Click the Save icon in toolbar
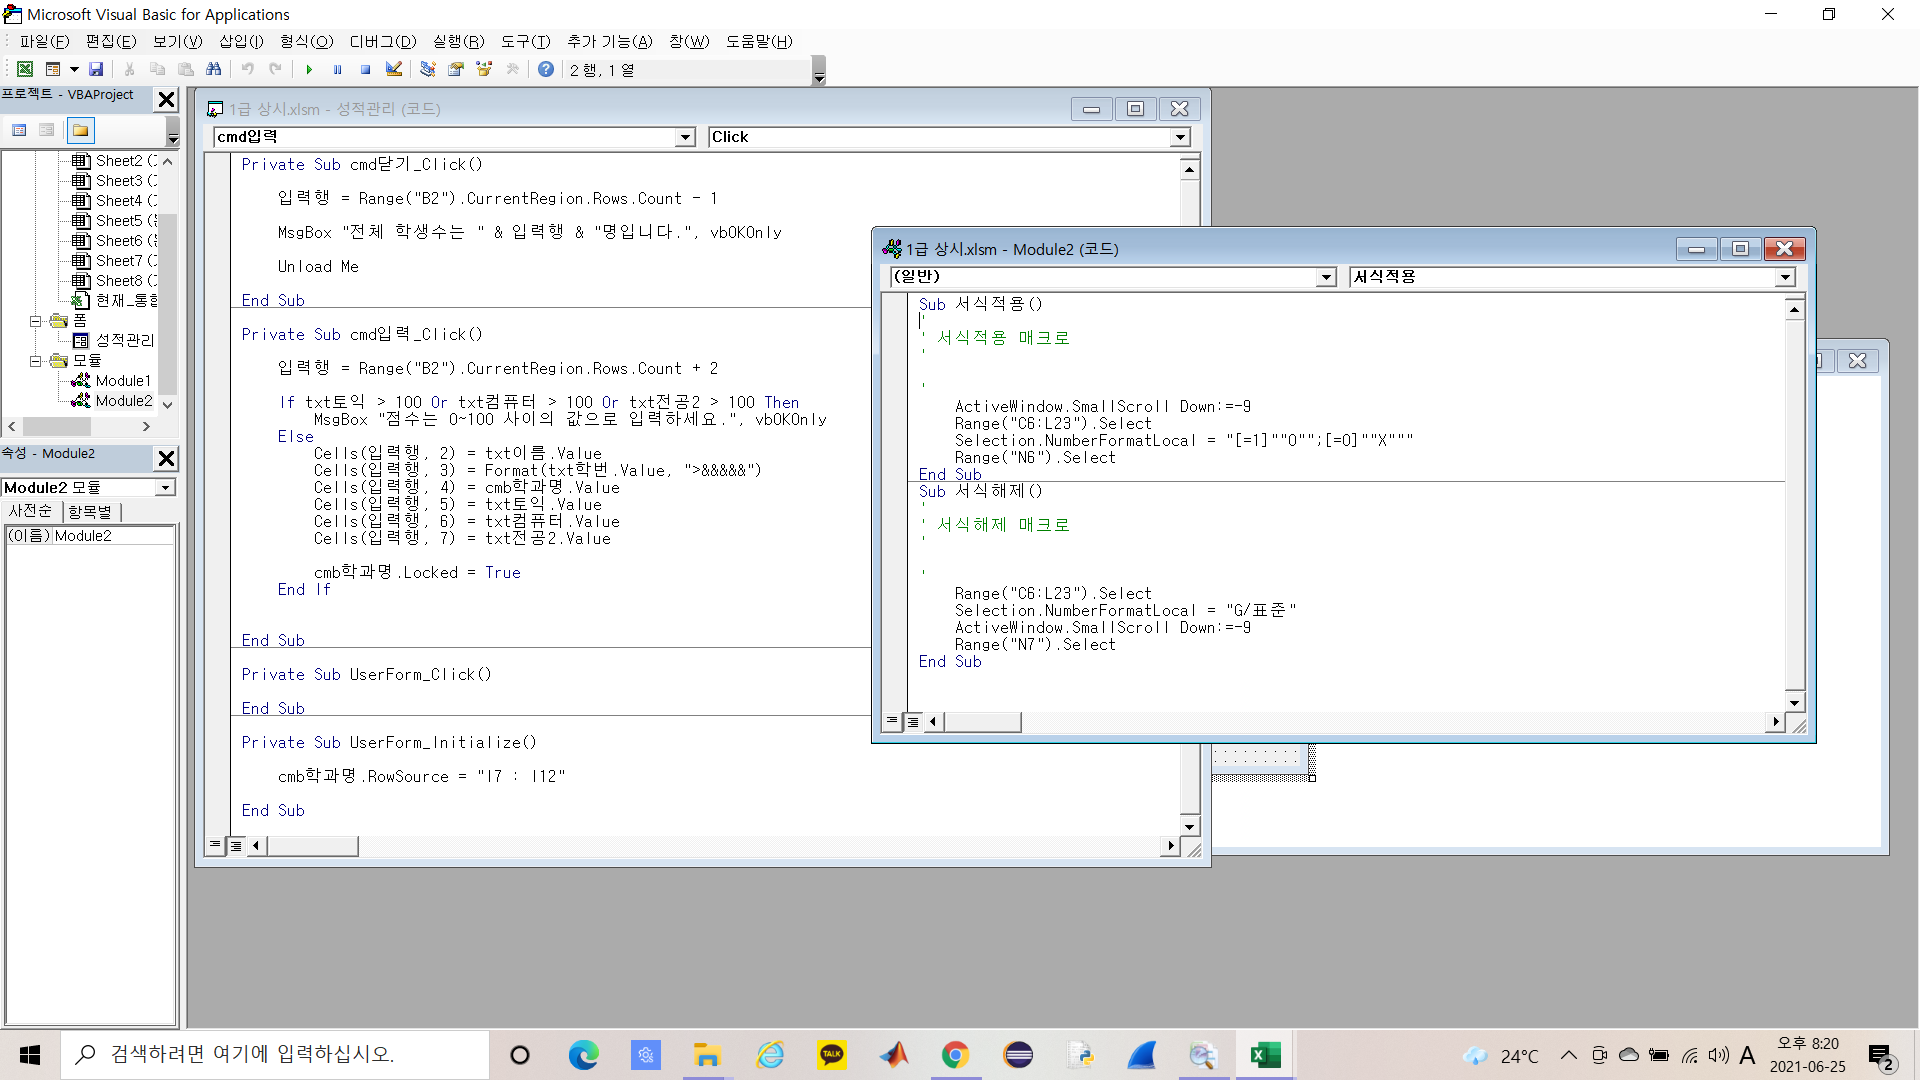1920x1080 pixels. (96, 69)
